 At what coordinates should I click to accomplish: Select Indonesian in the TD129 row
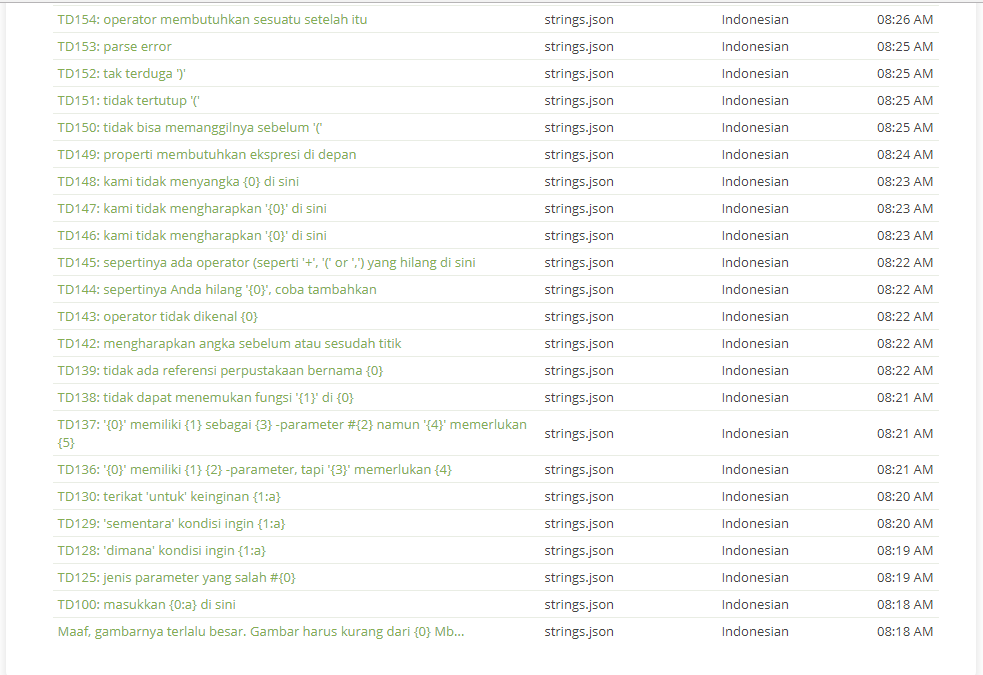[755, 523]
